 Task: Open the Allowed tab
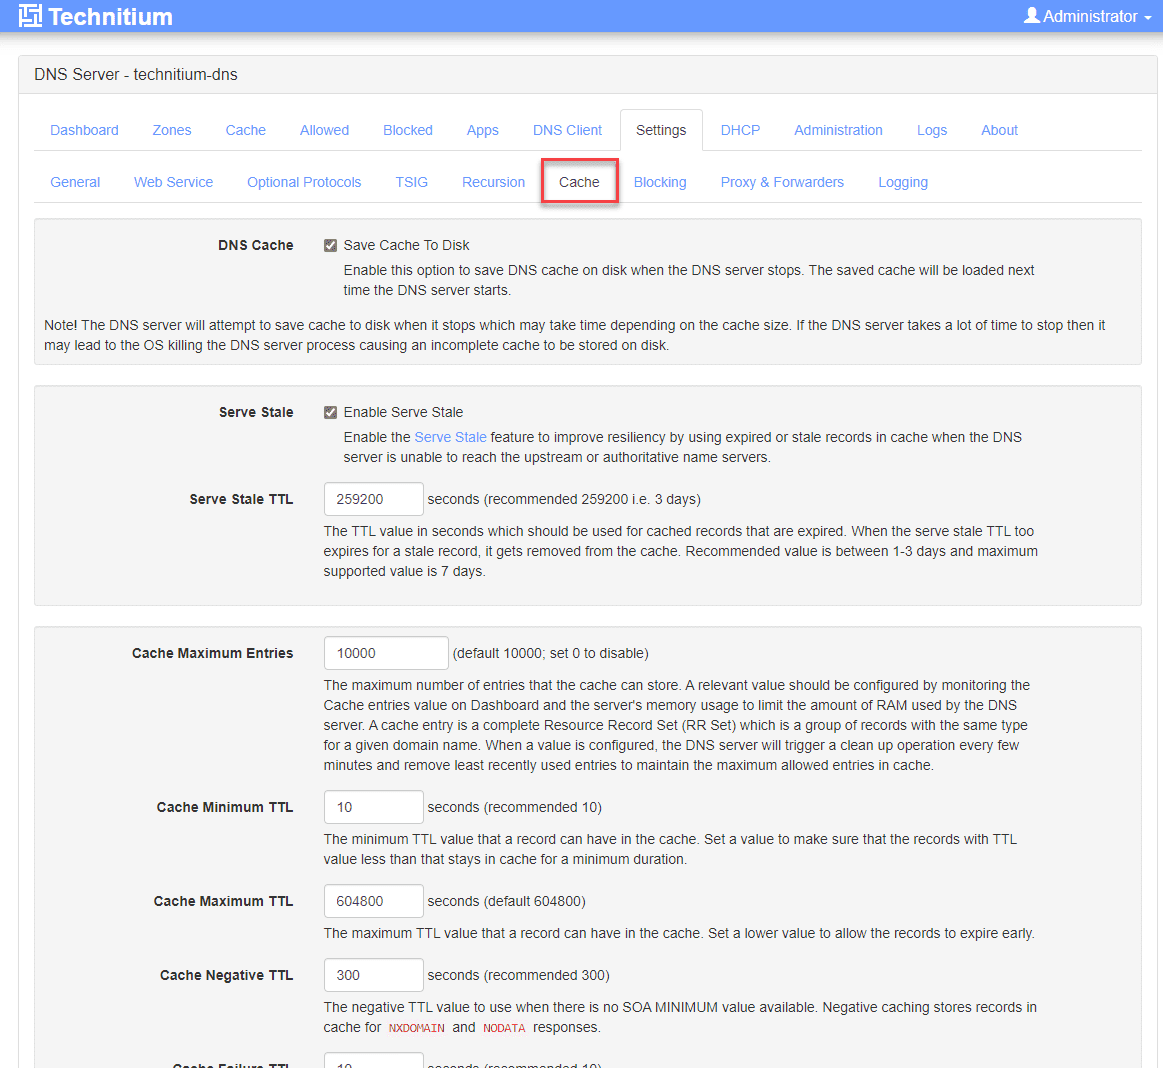[324, 130]
